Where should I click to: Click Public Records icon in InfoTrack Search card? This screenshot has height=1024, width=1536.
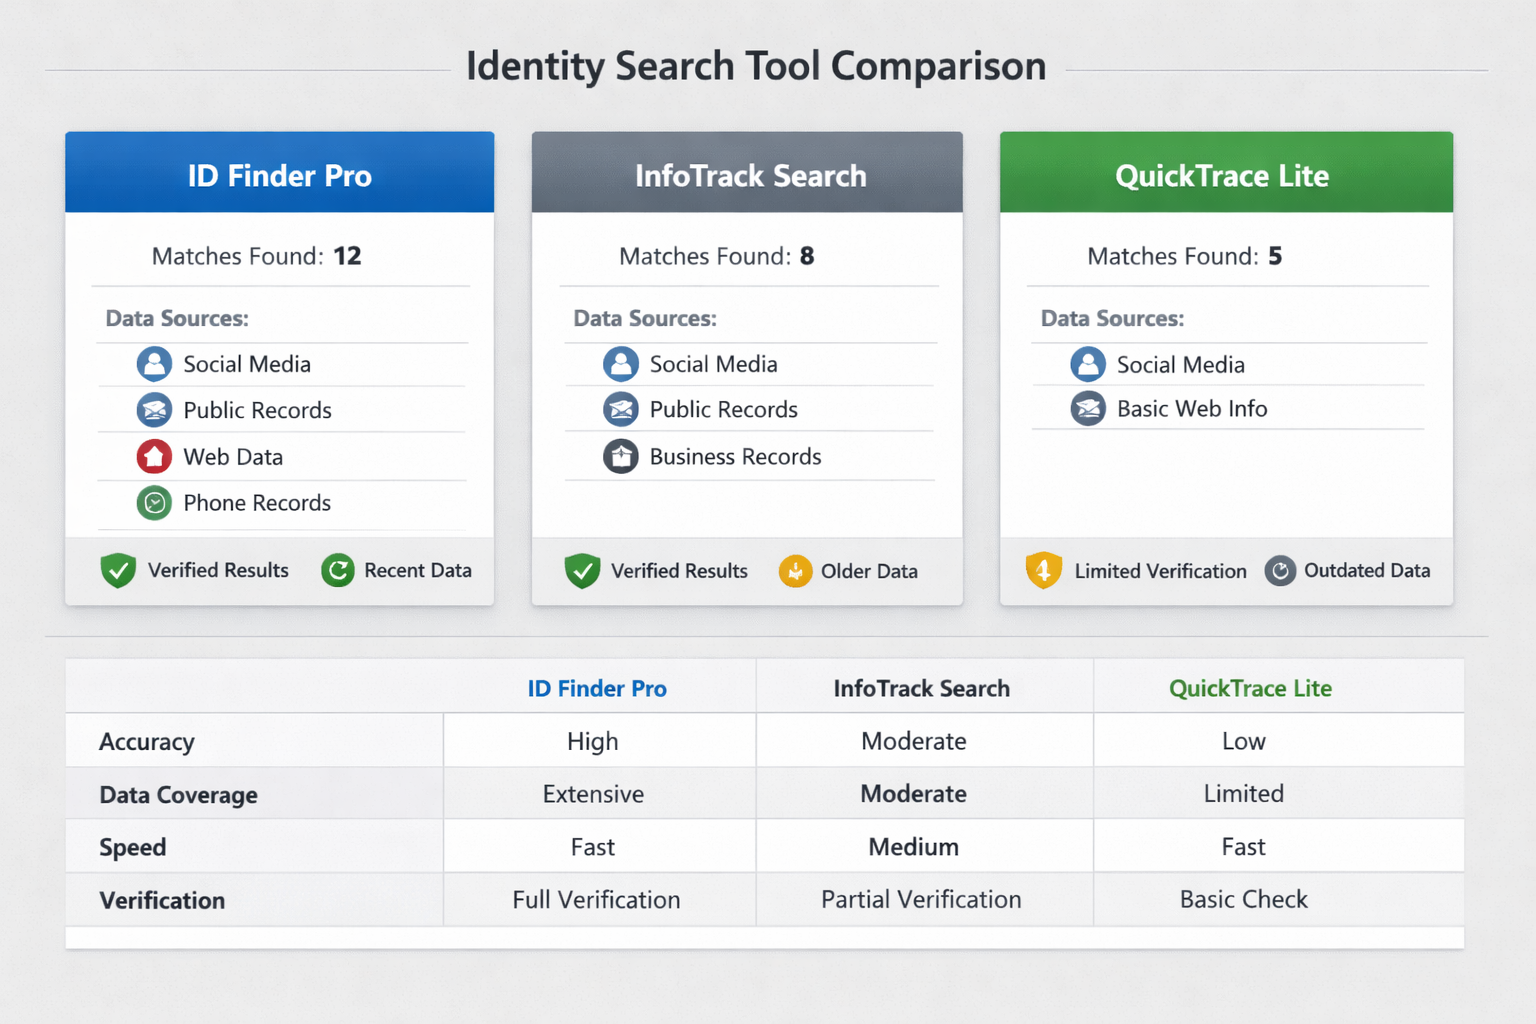point(620,410)
